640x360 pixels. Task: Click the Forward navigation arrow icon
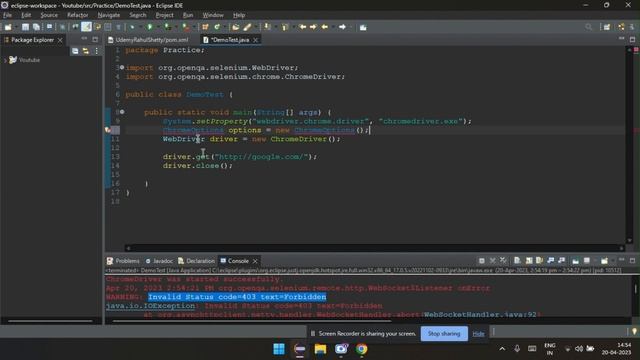pyautogui.click(x=342, y=27)
